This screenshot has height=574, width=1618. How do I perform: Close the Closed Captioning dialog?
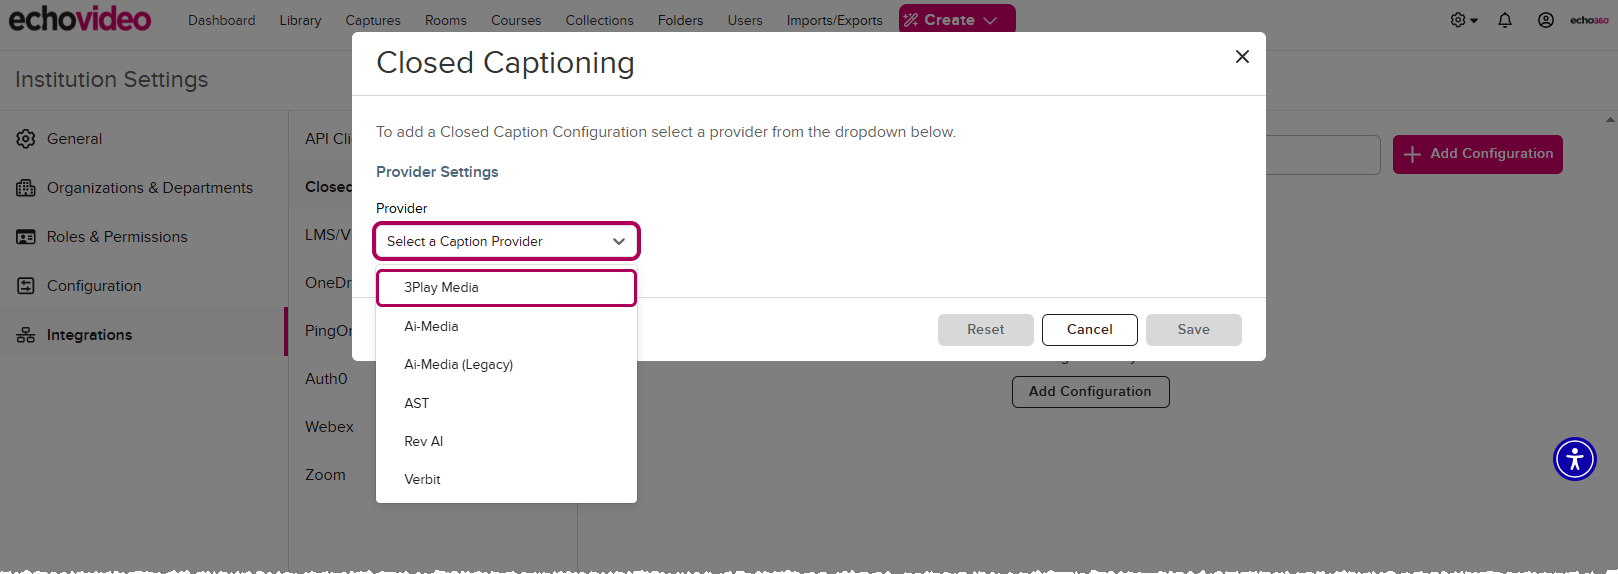coord(1242,57)
